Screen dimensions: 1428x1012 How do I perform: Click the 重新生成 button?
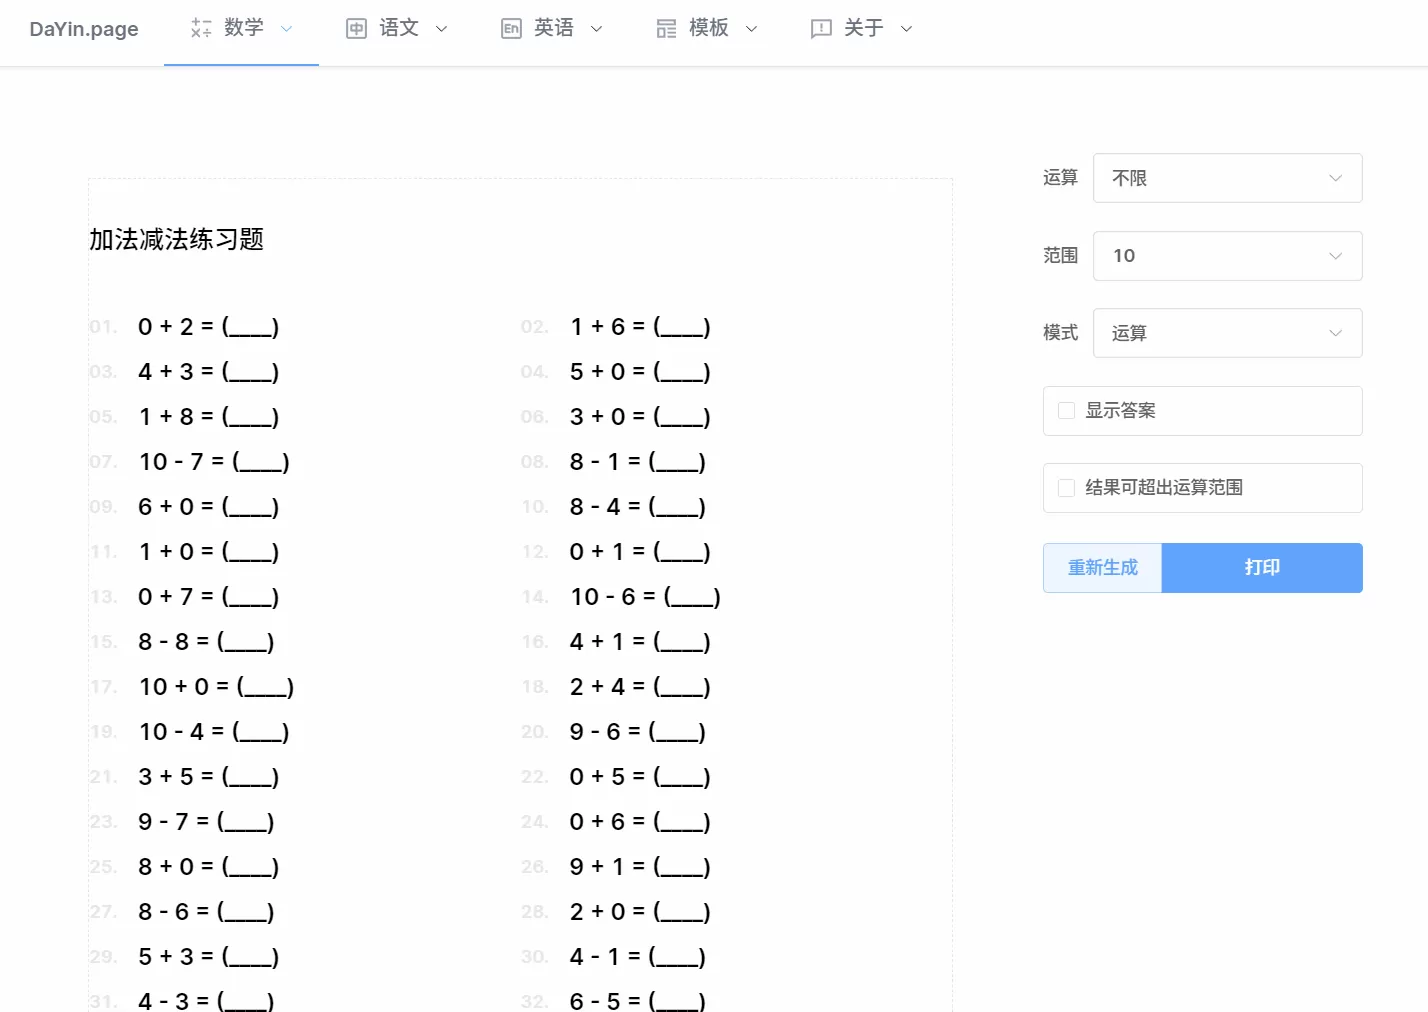click(1102, 567)
